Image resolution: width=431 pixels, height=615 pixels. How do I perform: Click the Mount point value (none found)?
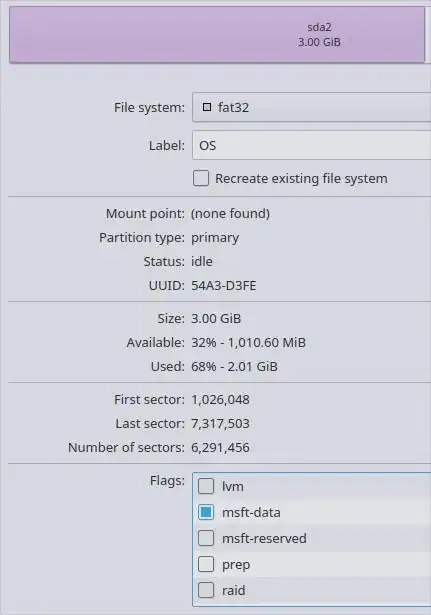coord(231,214)
